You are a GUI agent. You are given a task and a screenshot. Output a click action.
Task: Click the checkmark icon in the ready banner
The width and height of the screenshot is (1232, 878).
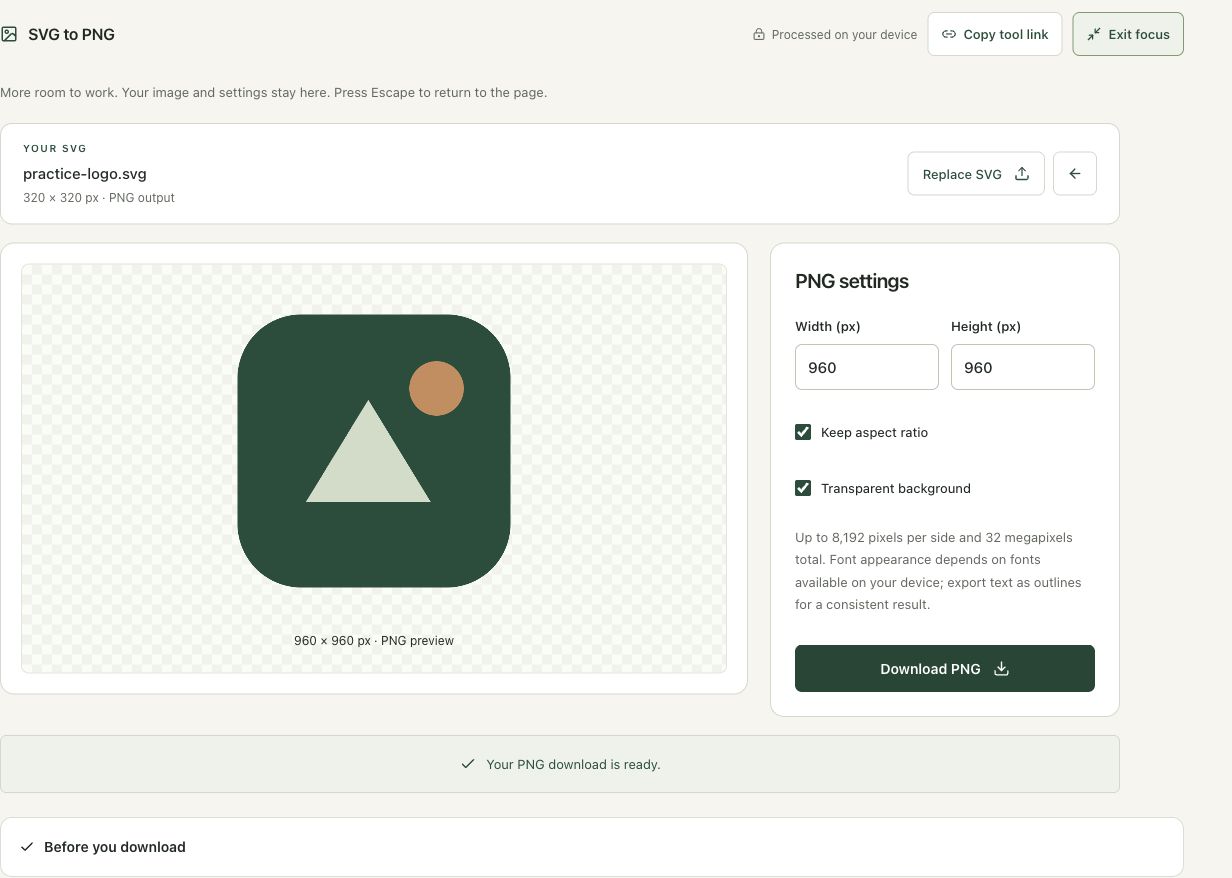point(468,764)
